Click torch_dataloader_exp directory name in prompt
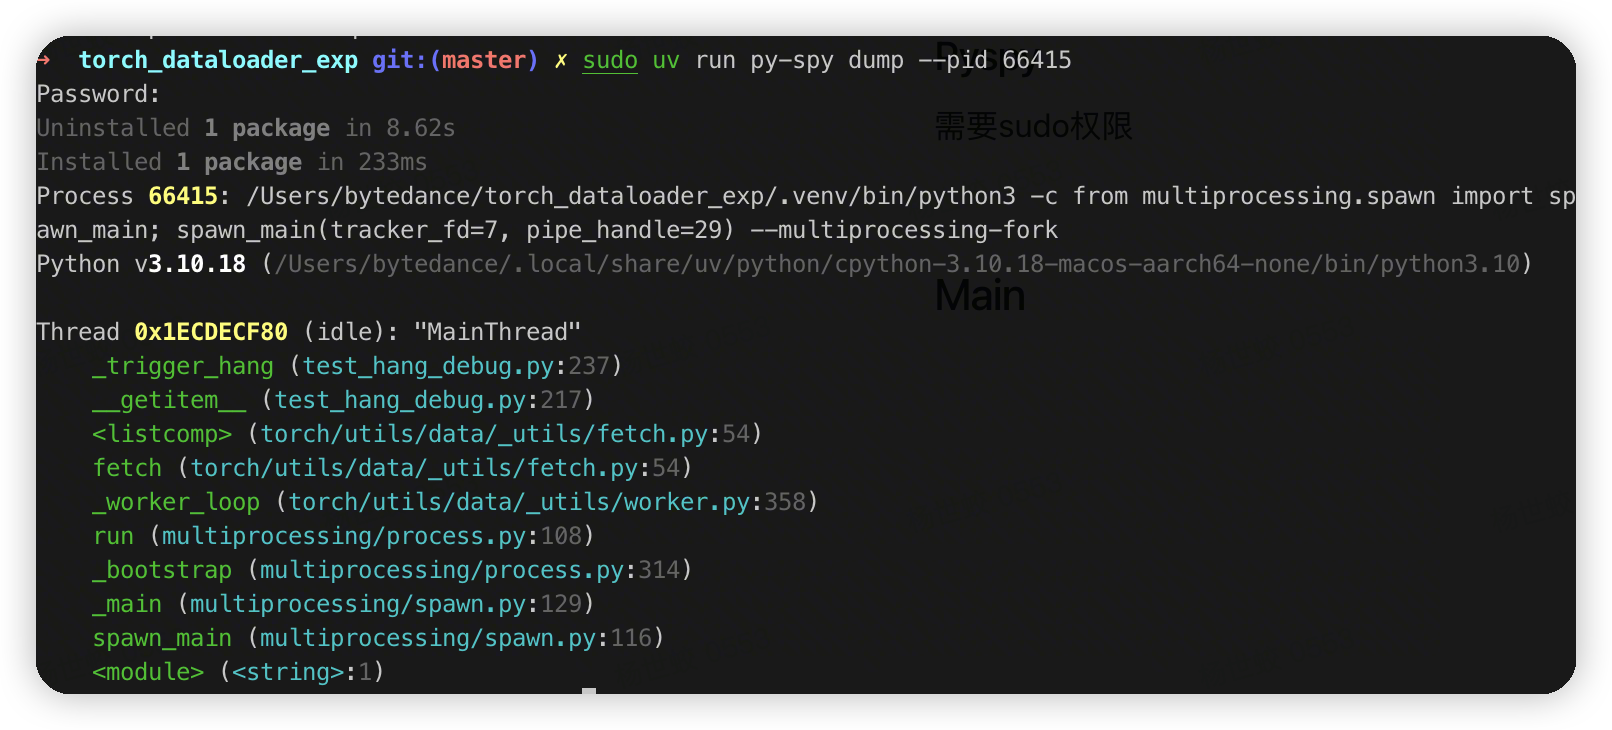 click(218, 61)
